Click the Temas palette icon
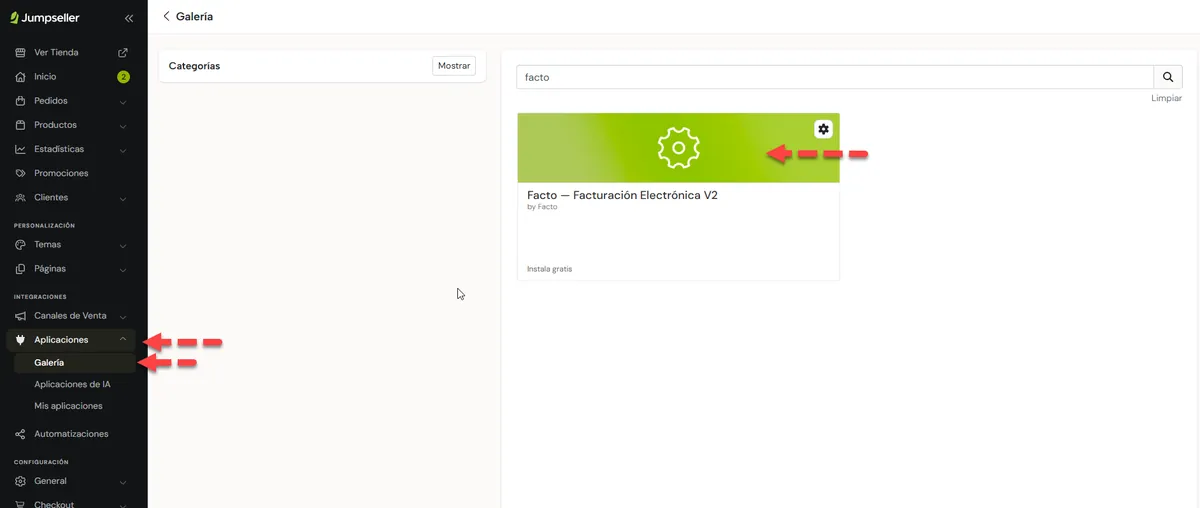The image size is (1200, 508). pos(20,245)
